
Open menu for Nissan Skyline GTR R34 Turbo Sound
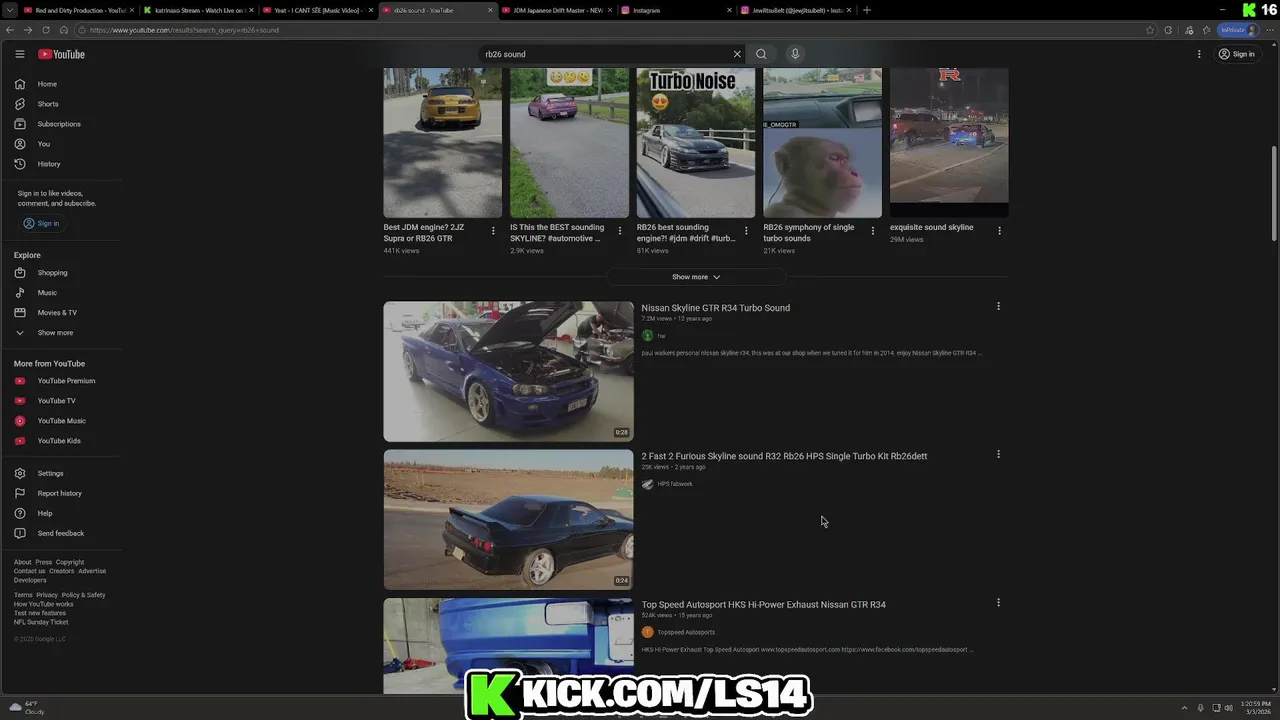pos(998,307)
